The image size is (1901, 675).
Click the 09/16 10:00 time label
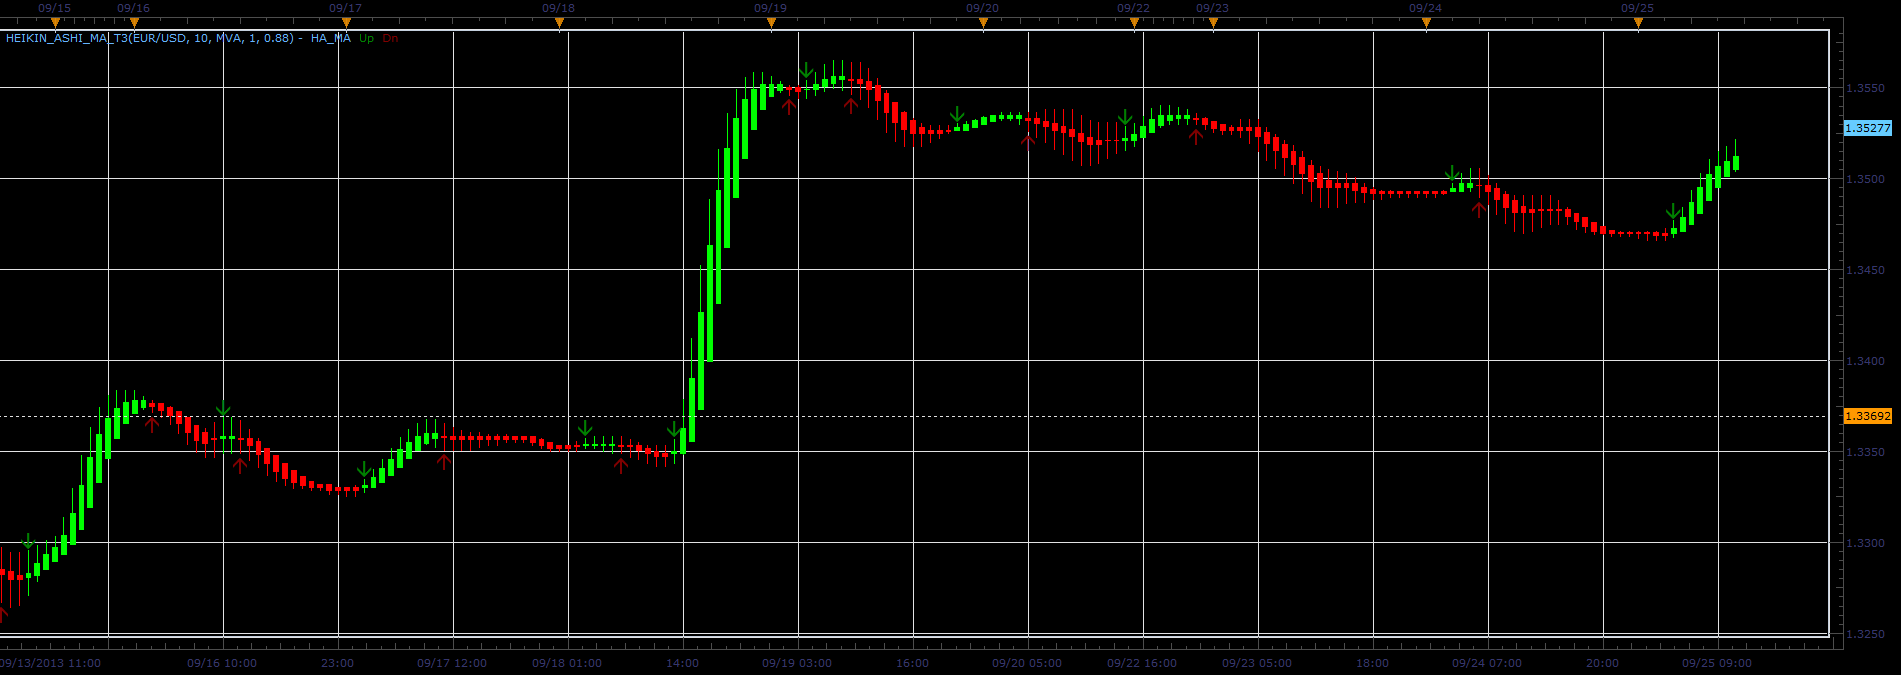click(x=222, y=663)
